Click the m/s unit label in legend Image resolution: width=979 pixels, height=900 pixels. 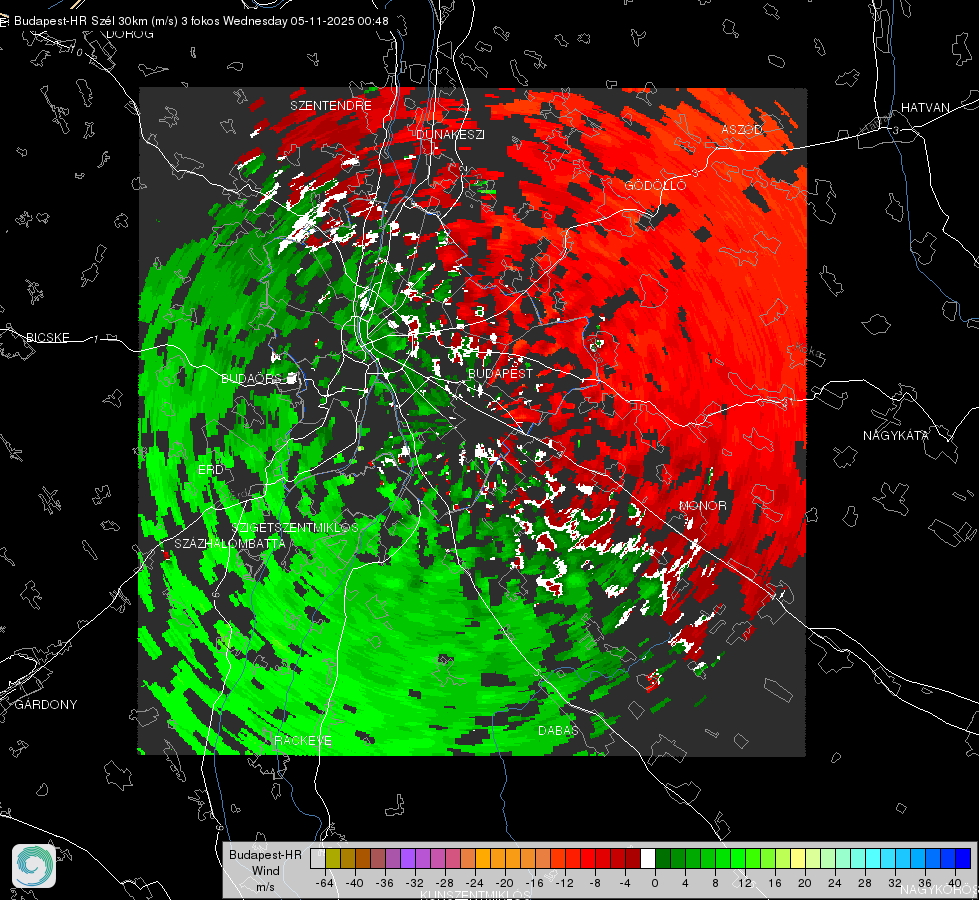265,886
